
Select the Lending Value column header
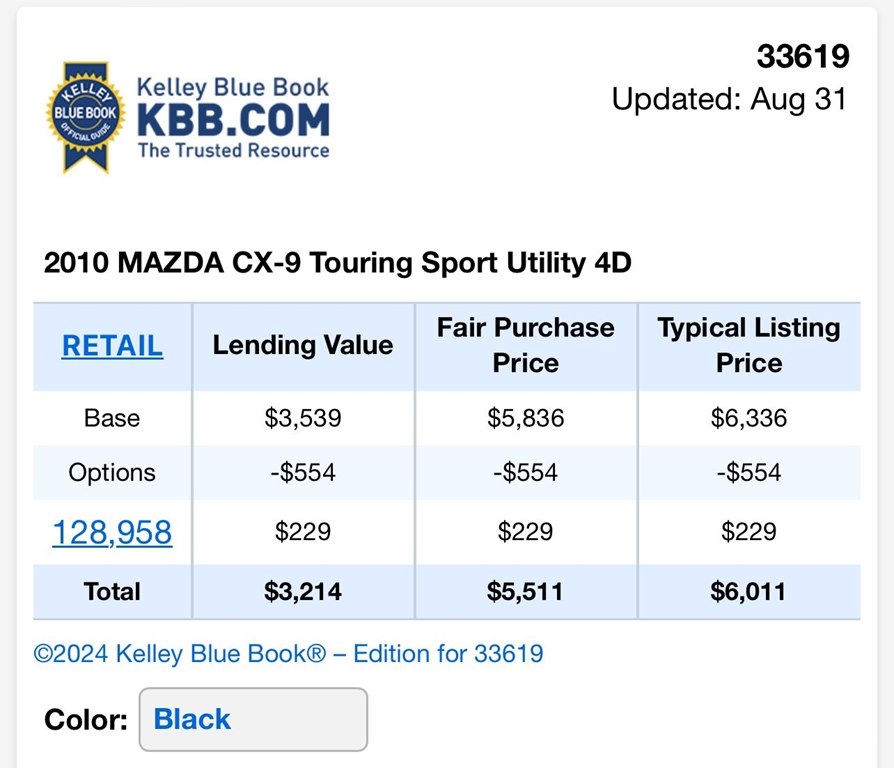click(x=303, y=346)
